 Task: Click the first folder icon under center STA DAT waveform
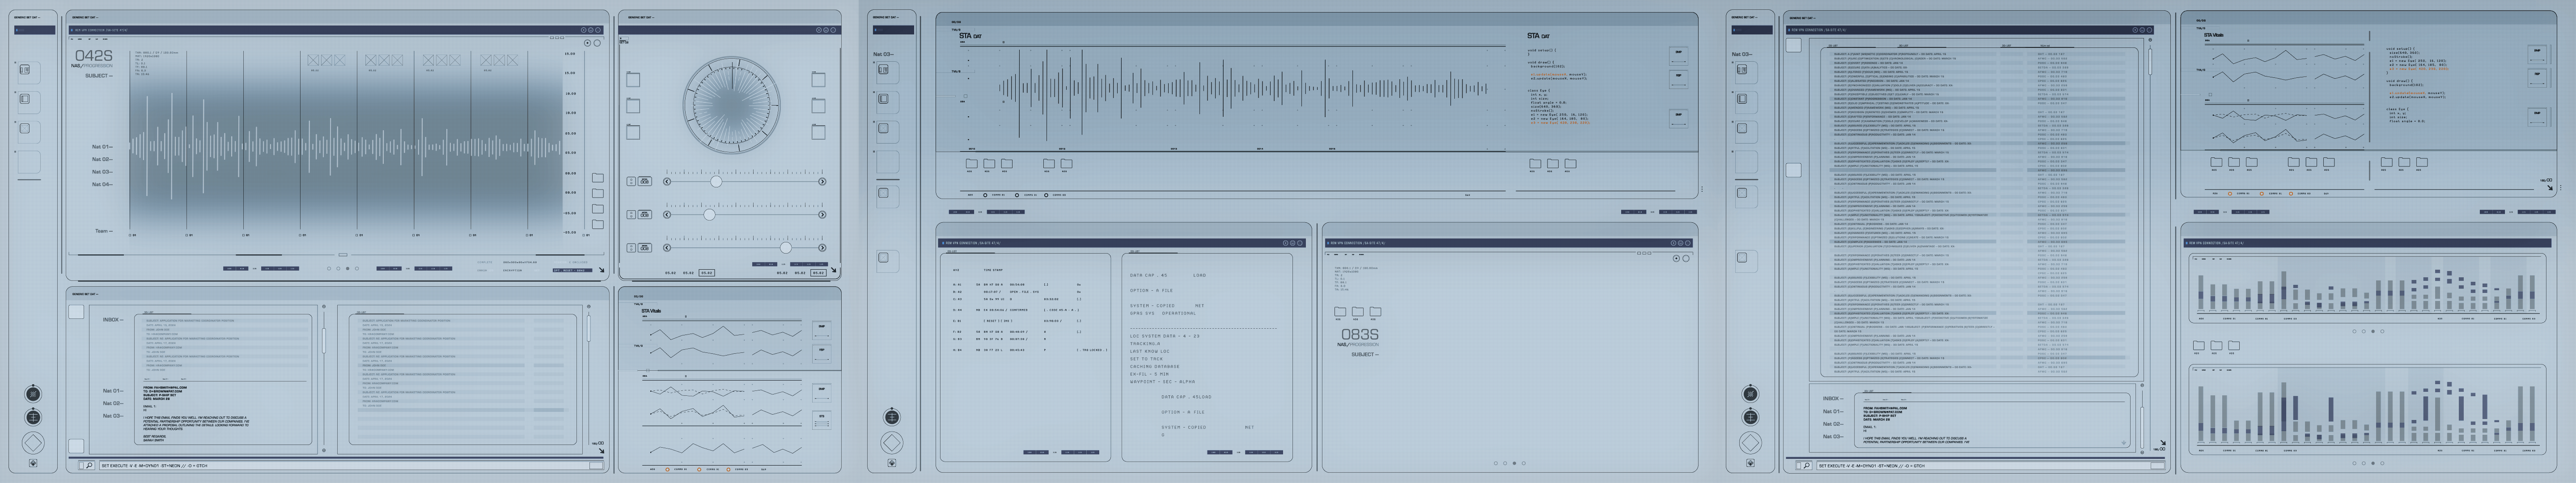tap(971, 163)
